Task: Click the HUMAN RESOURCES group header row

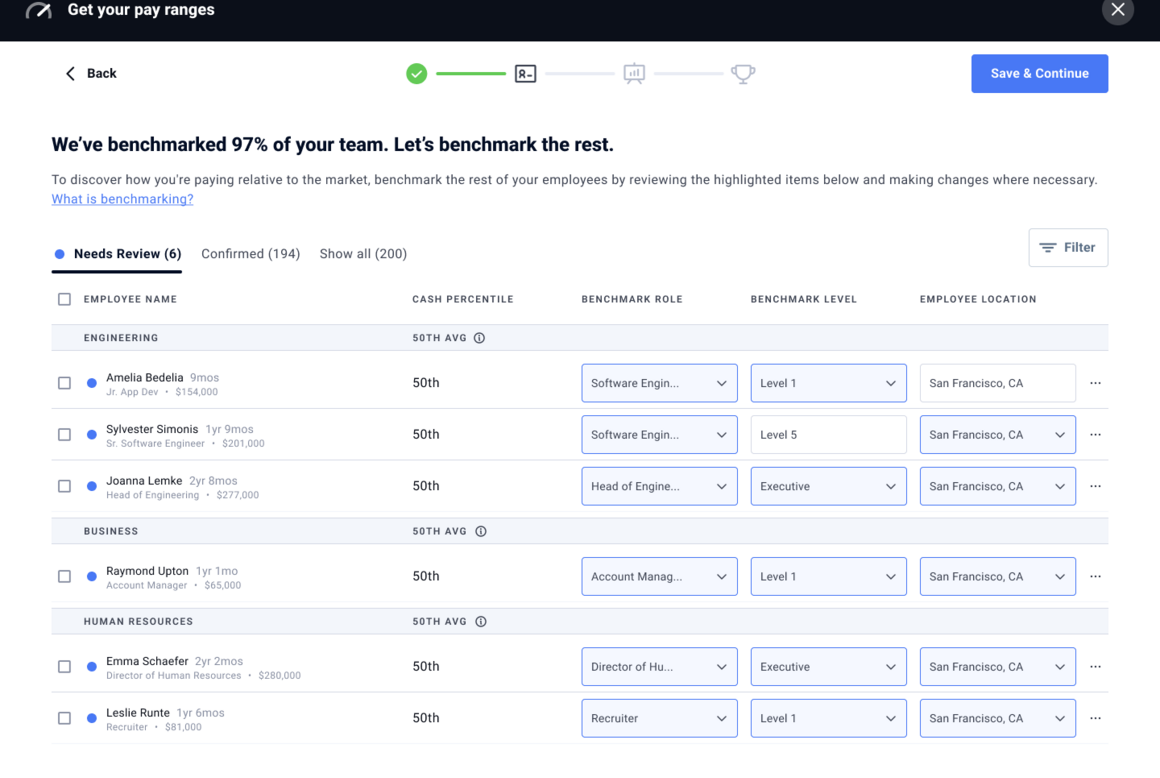Action: click(580, 622)
